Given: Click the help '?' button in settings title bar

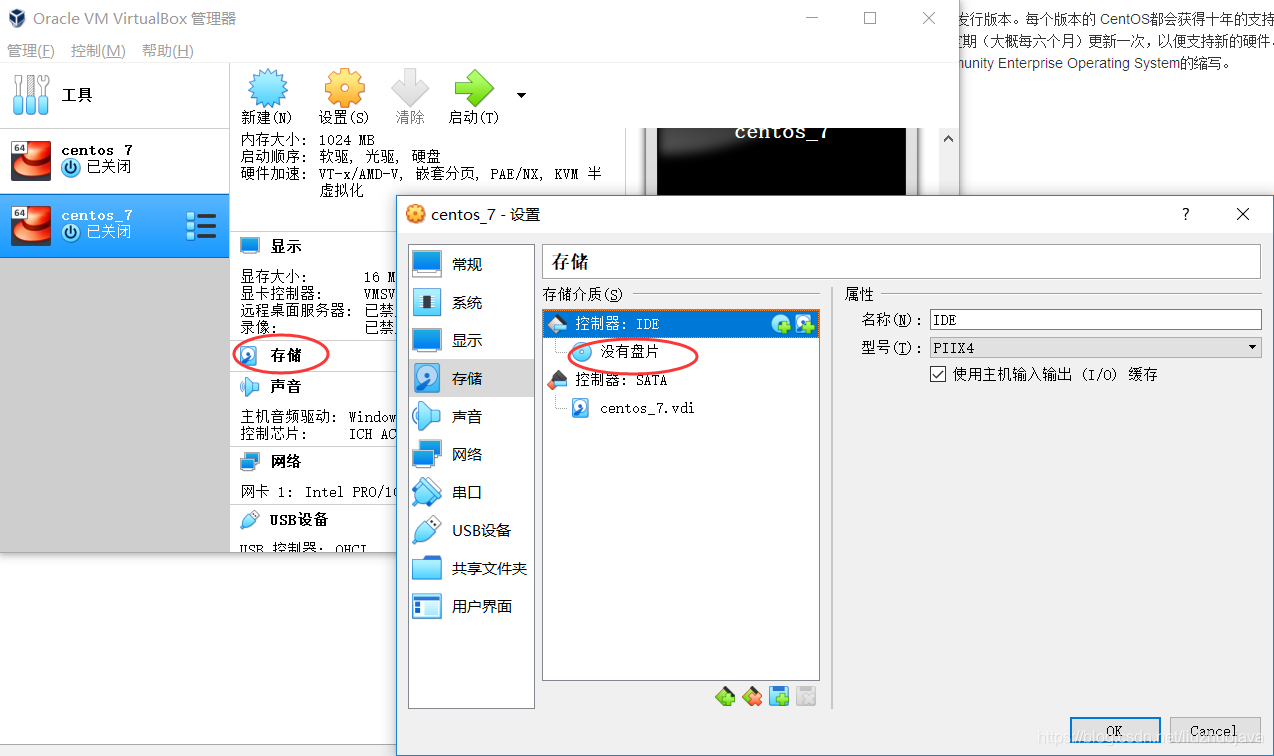Looking at the screenshot, I should pyautogui.click(x=1186, y=214).
